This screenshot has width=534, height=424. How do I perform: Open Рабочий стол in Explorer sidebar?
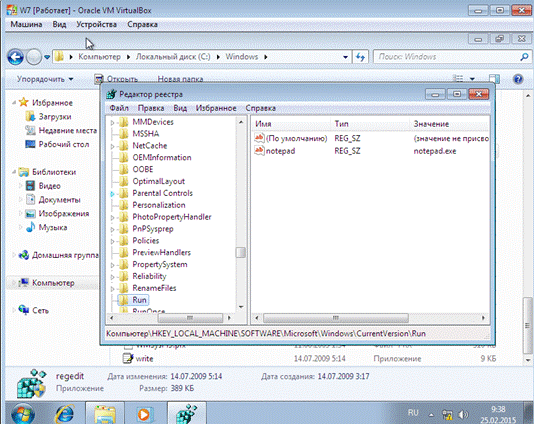pyautogui.click(x=57, y=144)
